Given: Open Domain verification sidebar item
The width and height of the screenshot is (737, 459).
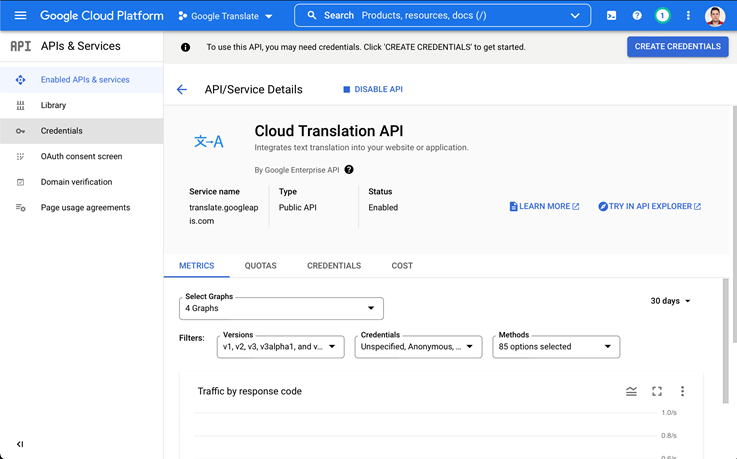Looking at the screenshot, I should tap(82, 182).
